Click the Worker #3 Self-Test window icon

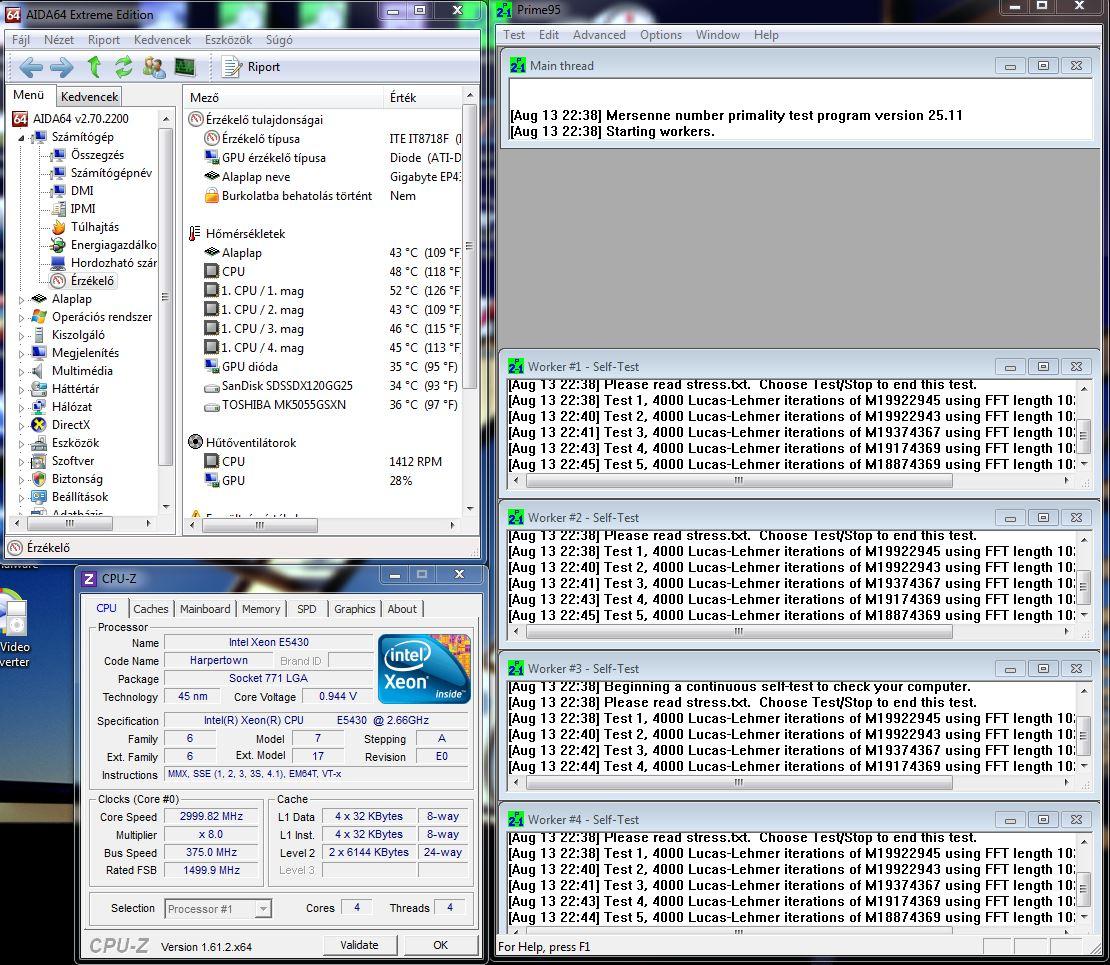pyautogui.click(x=516, y=668)
